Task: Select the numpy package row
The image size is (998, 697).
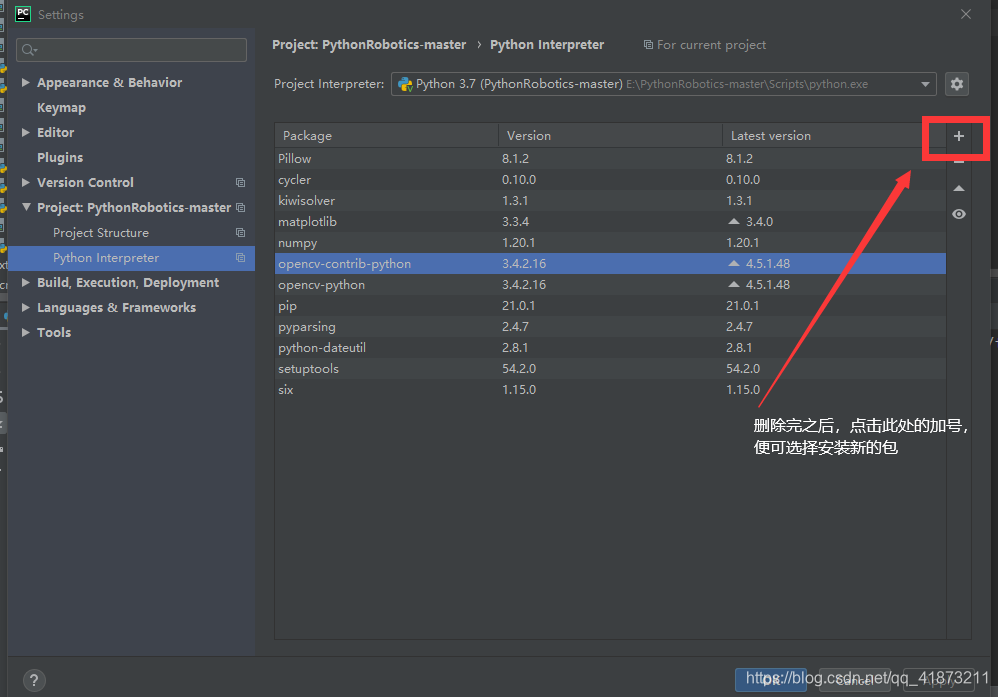Action: (x=610, y=243)
